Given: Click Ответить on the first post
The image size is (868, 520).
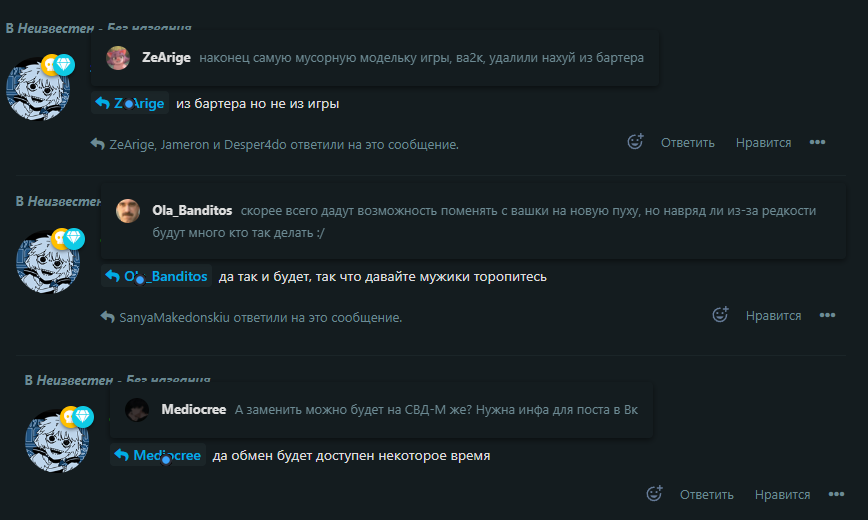Looking at the screenshot, I should (x=688, y=143).
